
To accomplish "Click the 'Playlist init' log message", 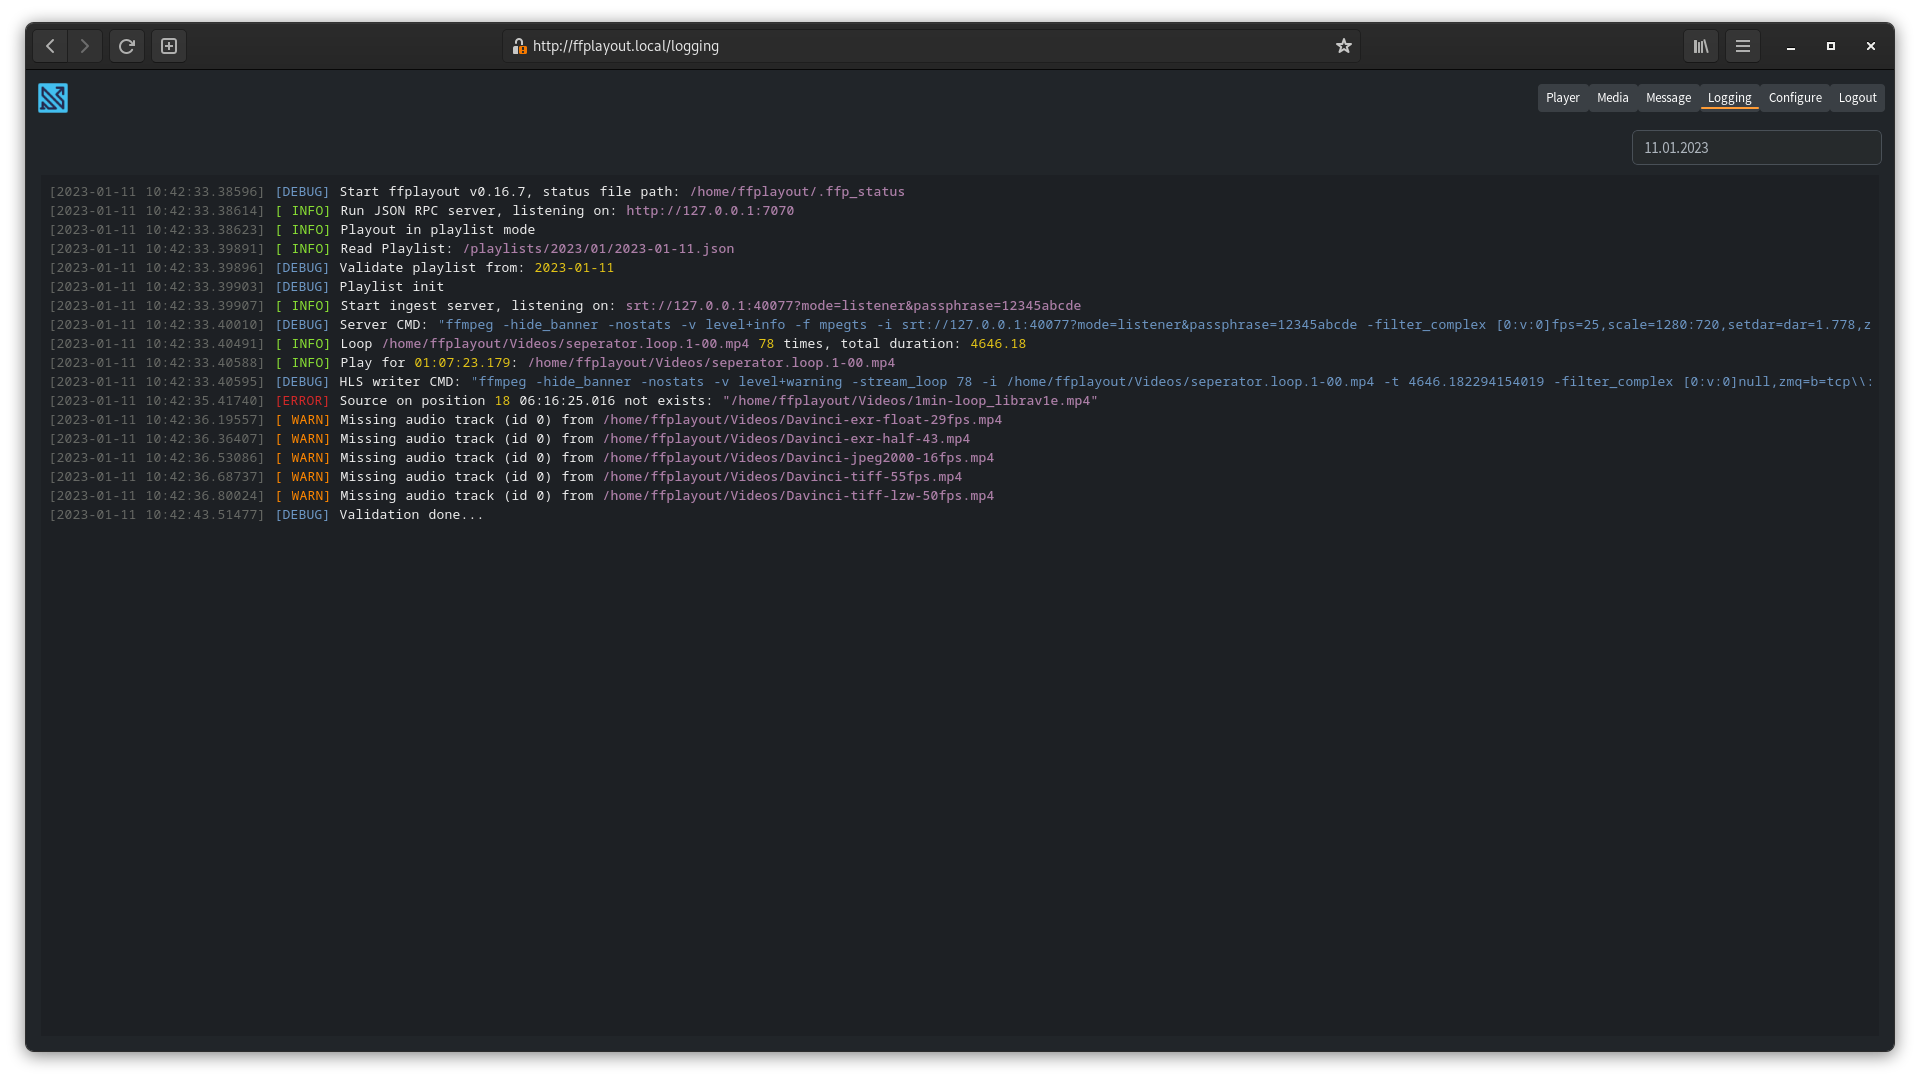I will tap(391, 287).
